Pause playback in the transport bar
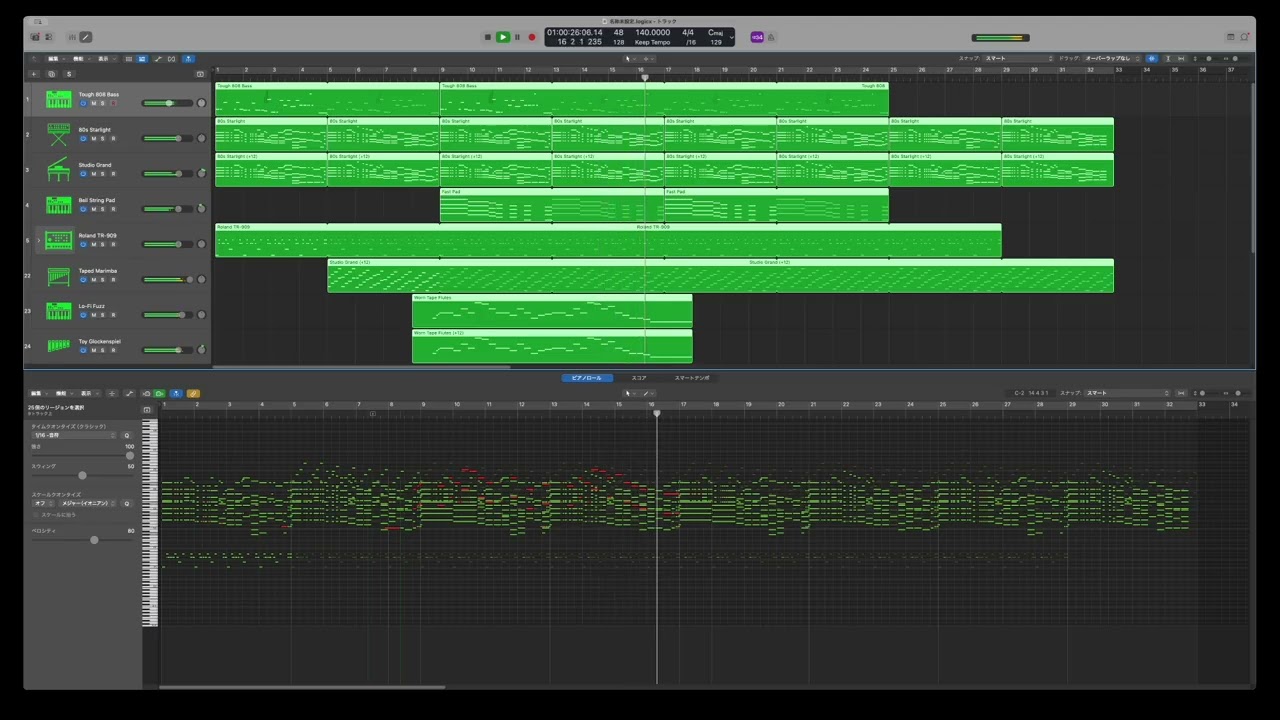Viewport: 1280px width, 720px height. click(517, 37)
